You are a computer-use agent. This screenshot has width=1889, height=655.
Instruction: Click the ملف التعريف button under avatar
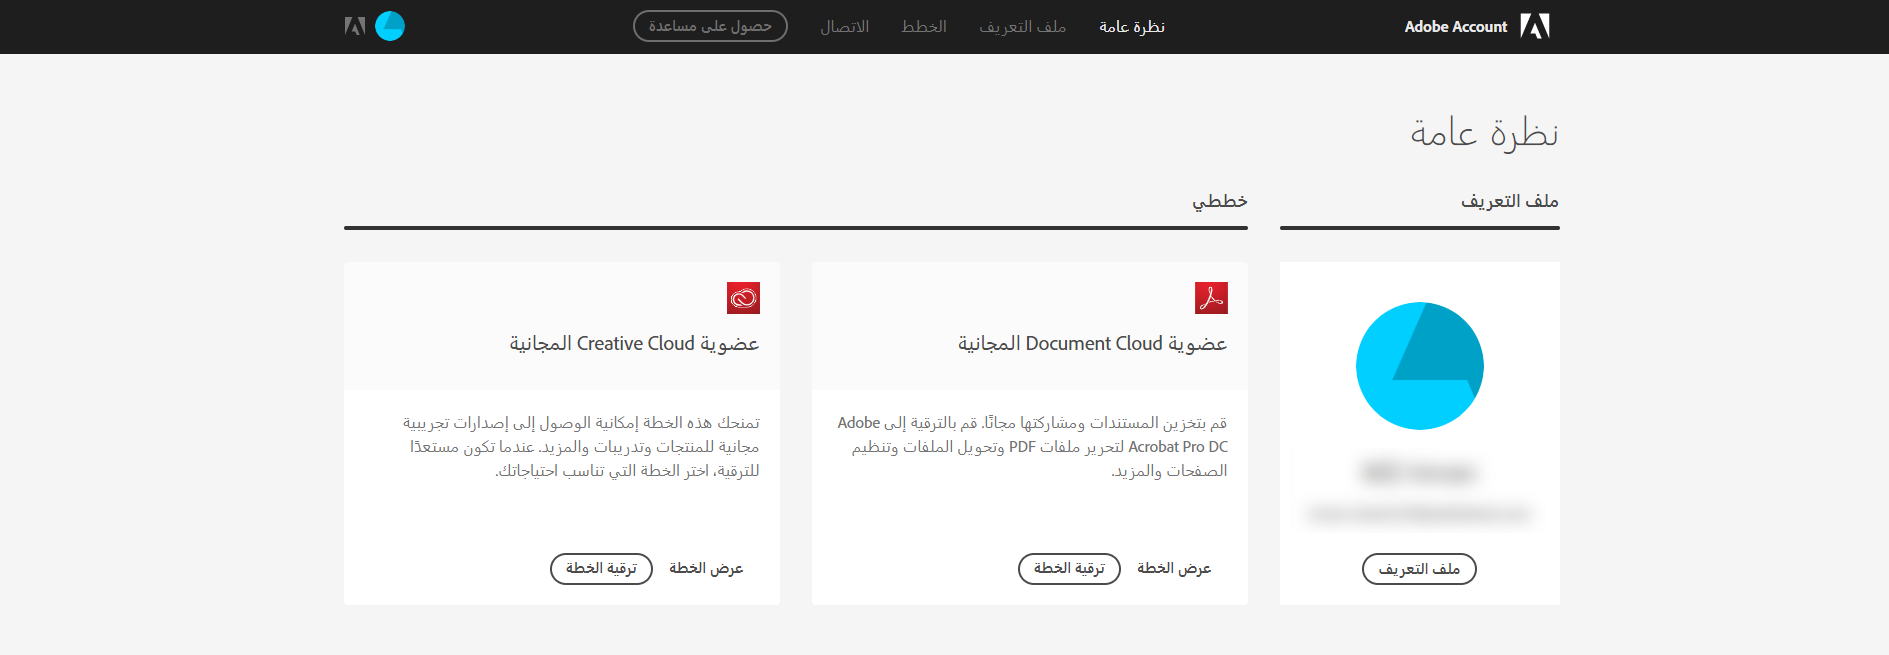point(1419,569)
